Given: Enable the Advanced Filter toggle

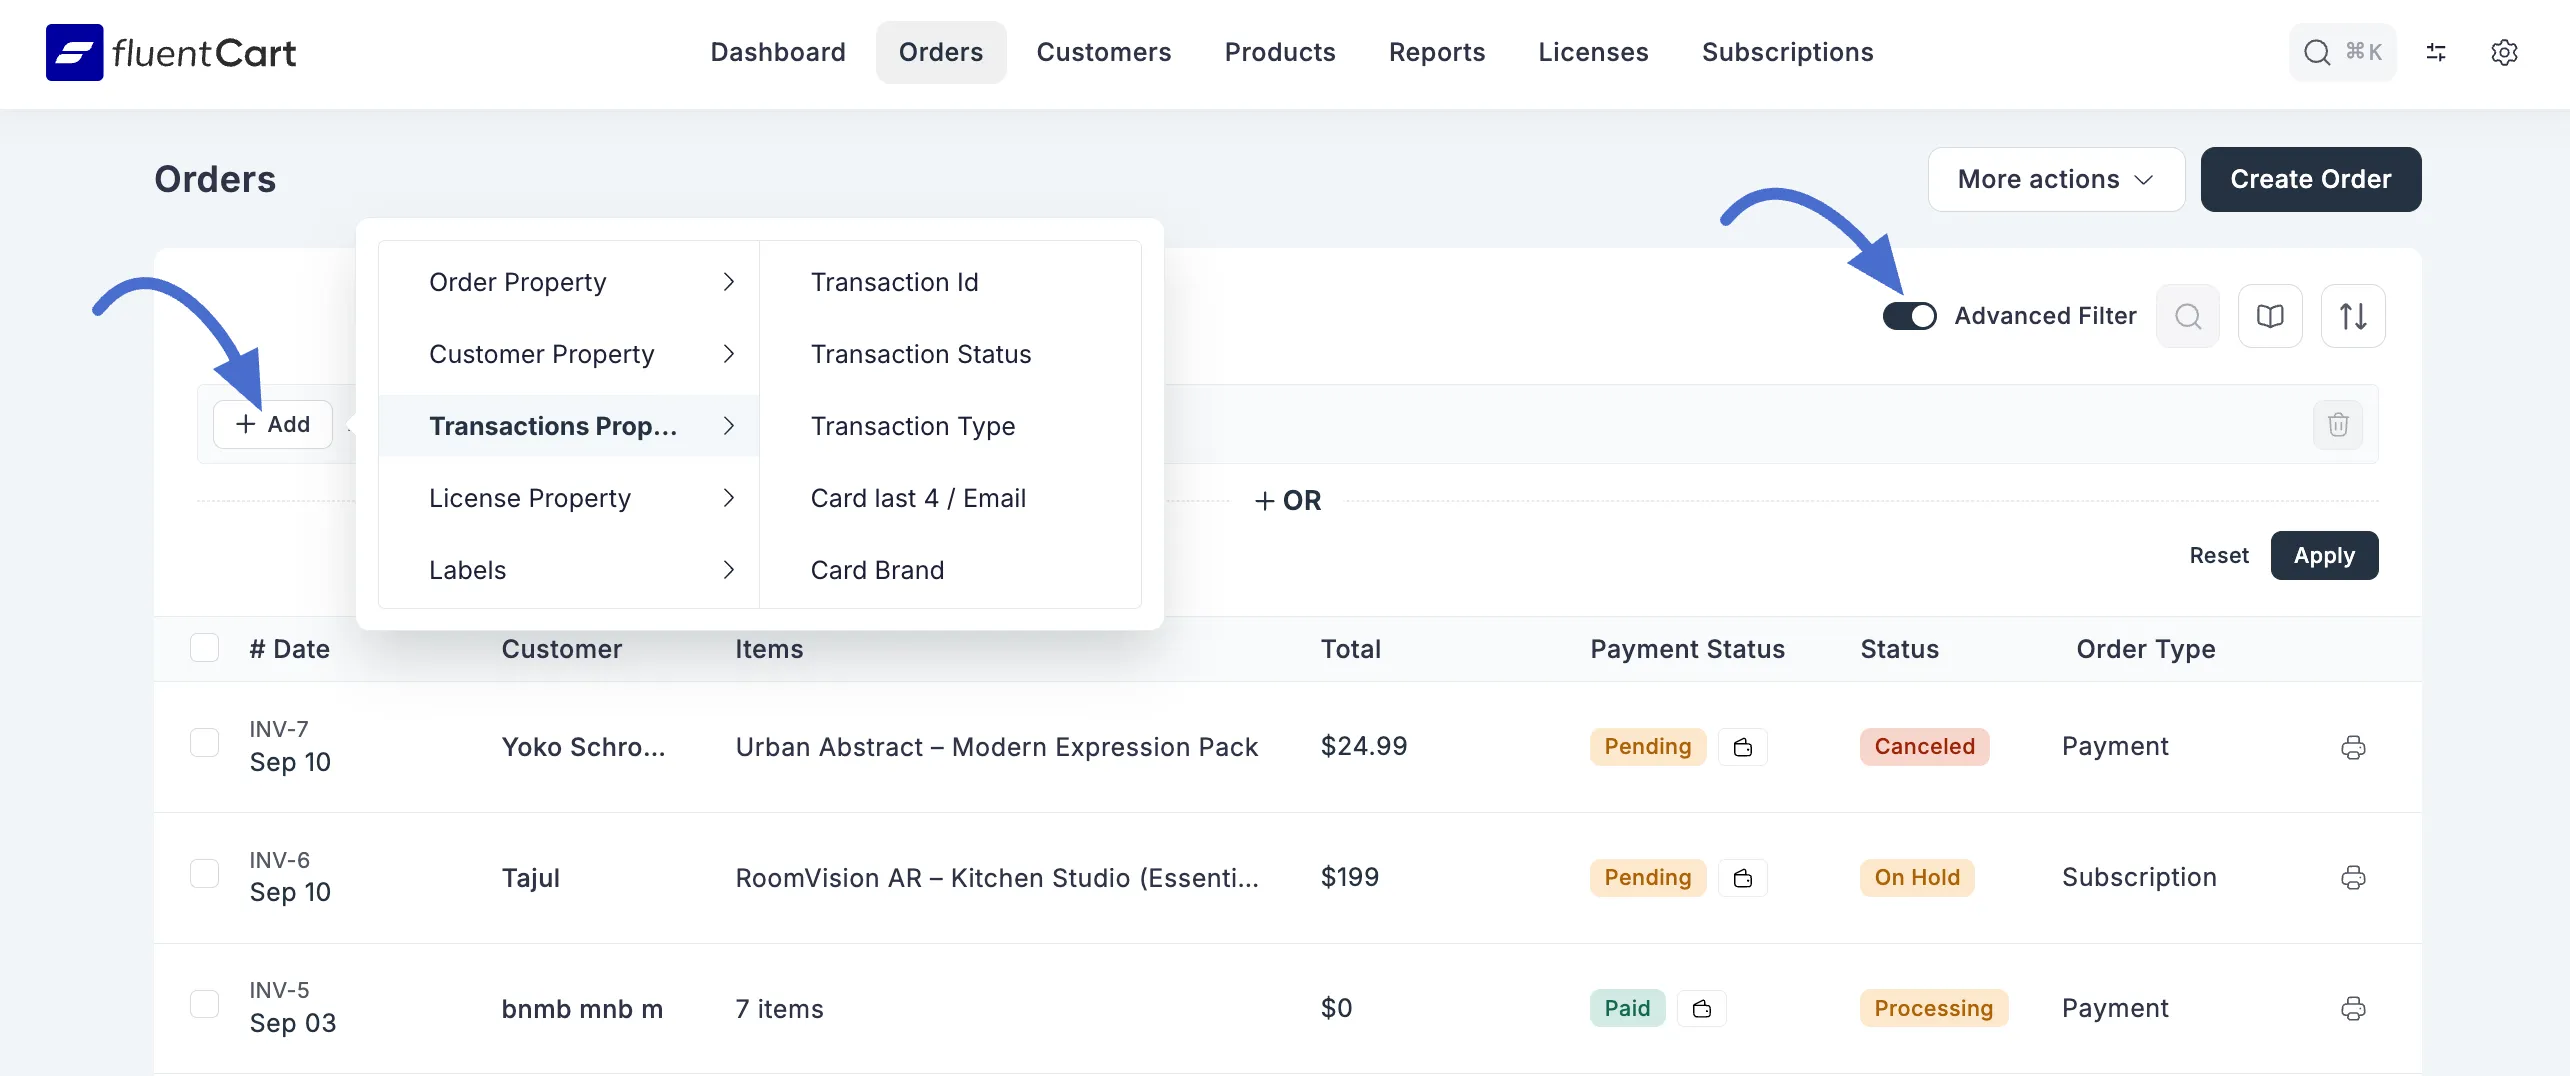Looking at the screenshot, I should click(1911, 315).
